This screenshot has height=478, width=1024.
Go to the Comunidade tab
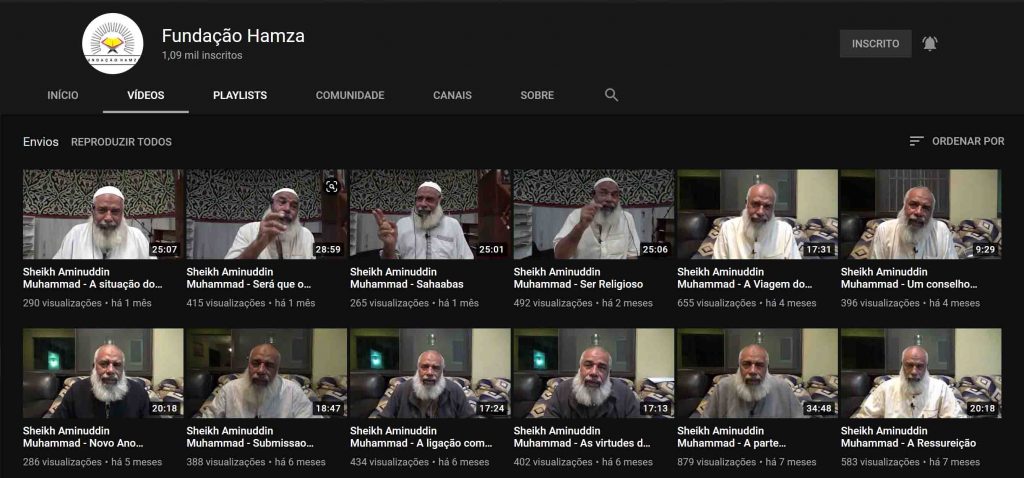click(x=350, y=95)
